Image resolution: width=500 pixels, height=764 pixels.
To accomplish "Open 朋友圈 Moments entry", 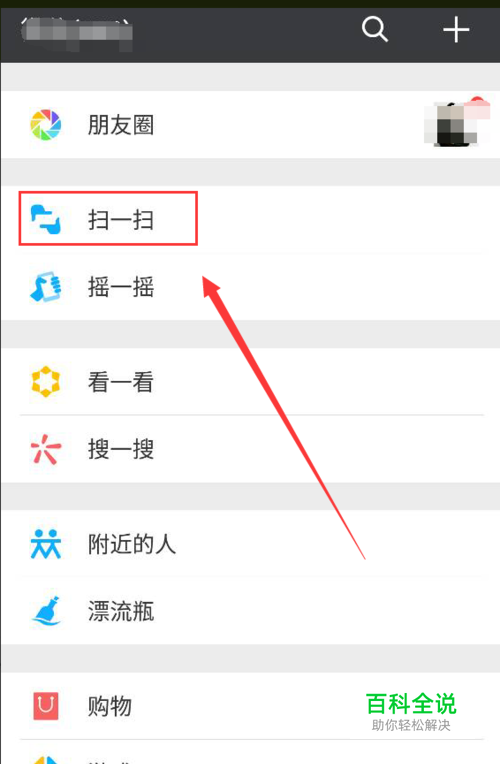I will [250, 125].
